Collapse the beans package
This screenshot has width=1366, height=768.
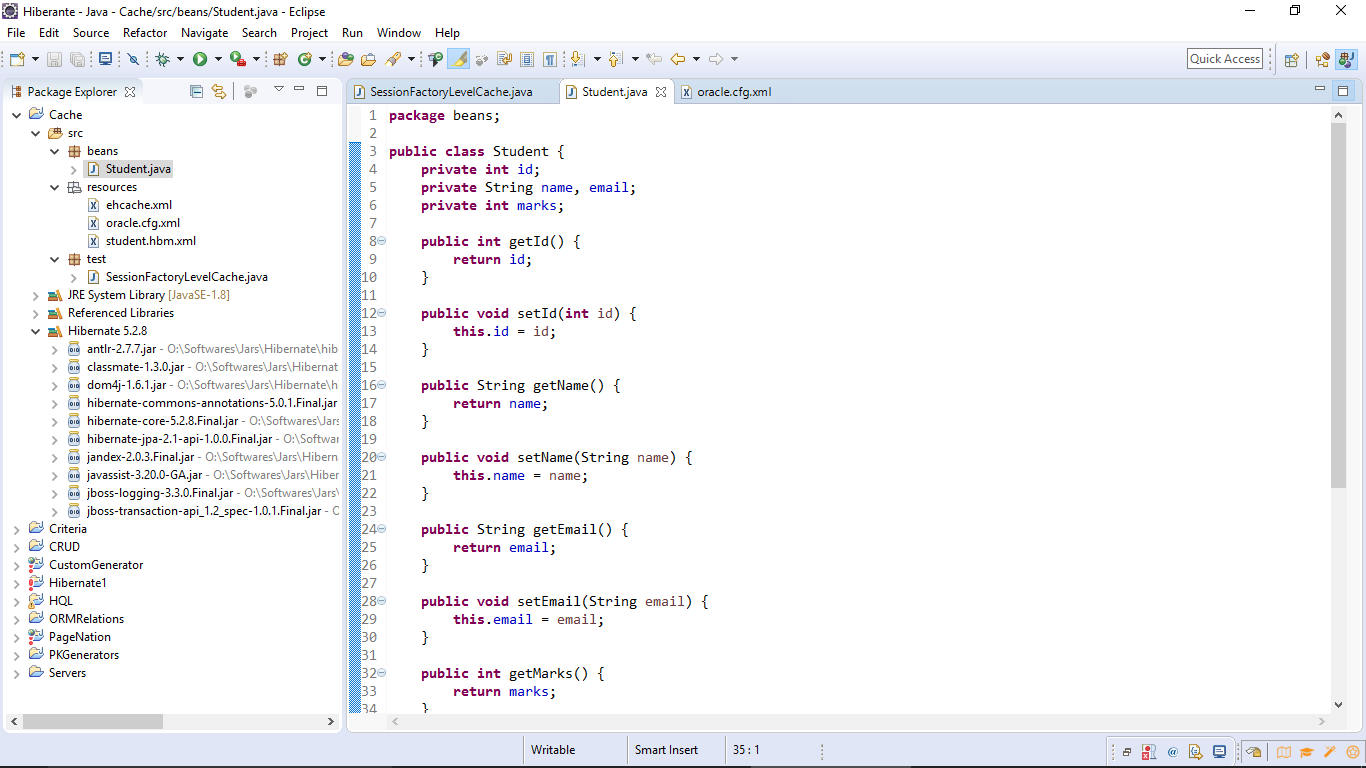55,150
